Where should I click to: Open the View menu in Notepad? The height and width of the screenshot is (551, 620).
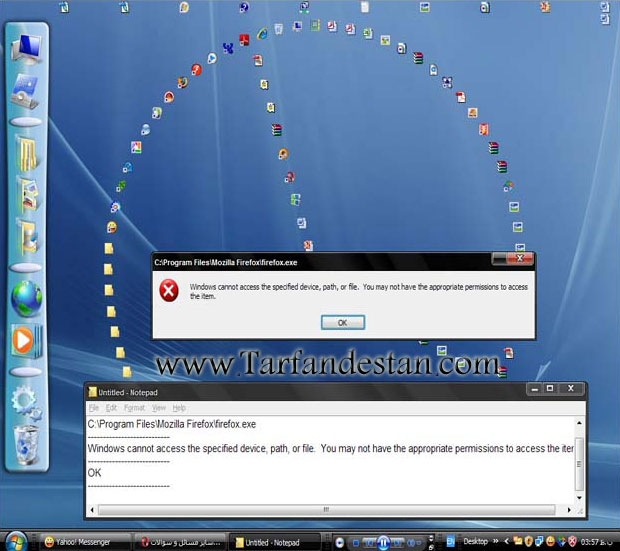(x=159, y=407)
